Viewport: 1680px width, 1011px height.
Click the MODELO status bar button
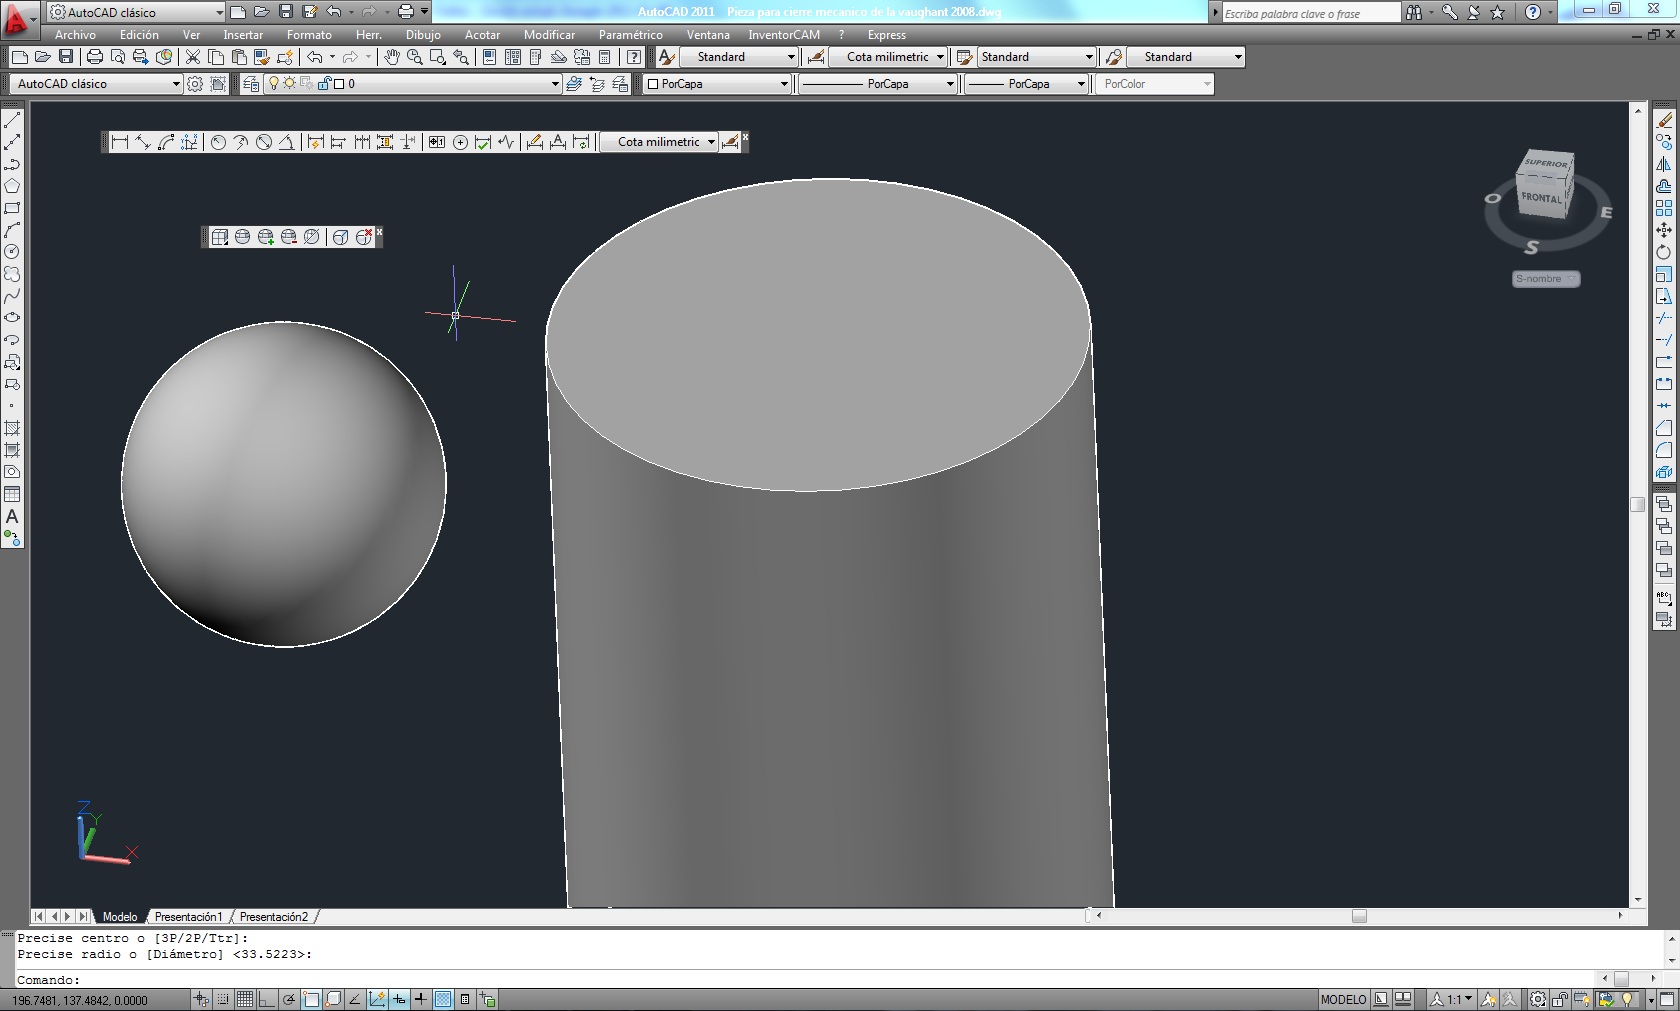[x=1343, y=999]
